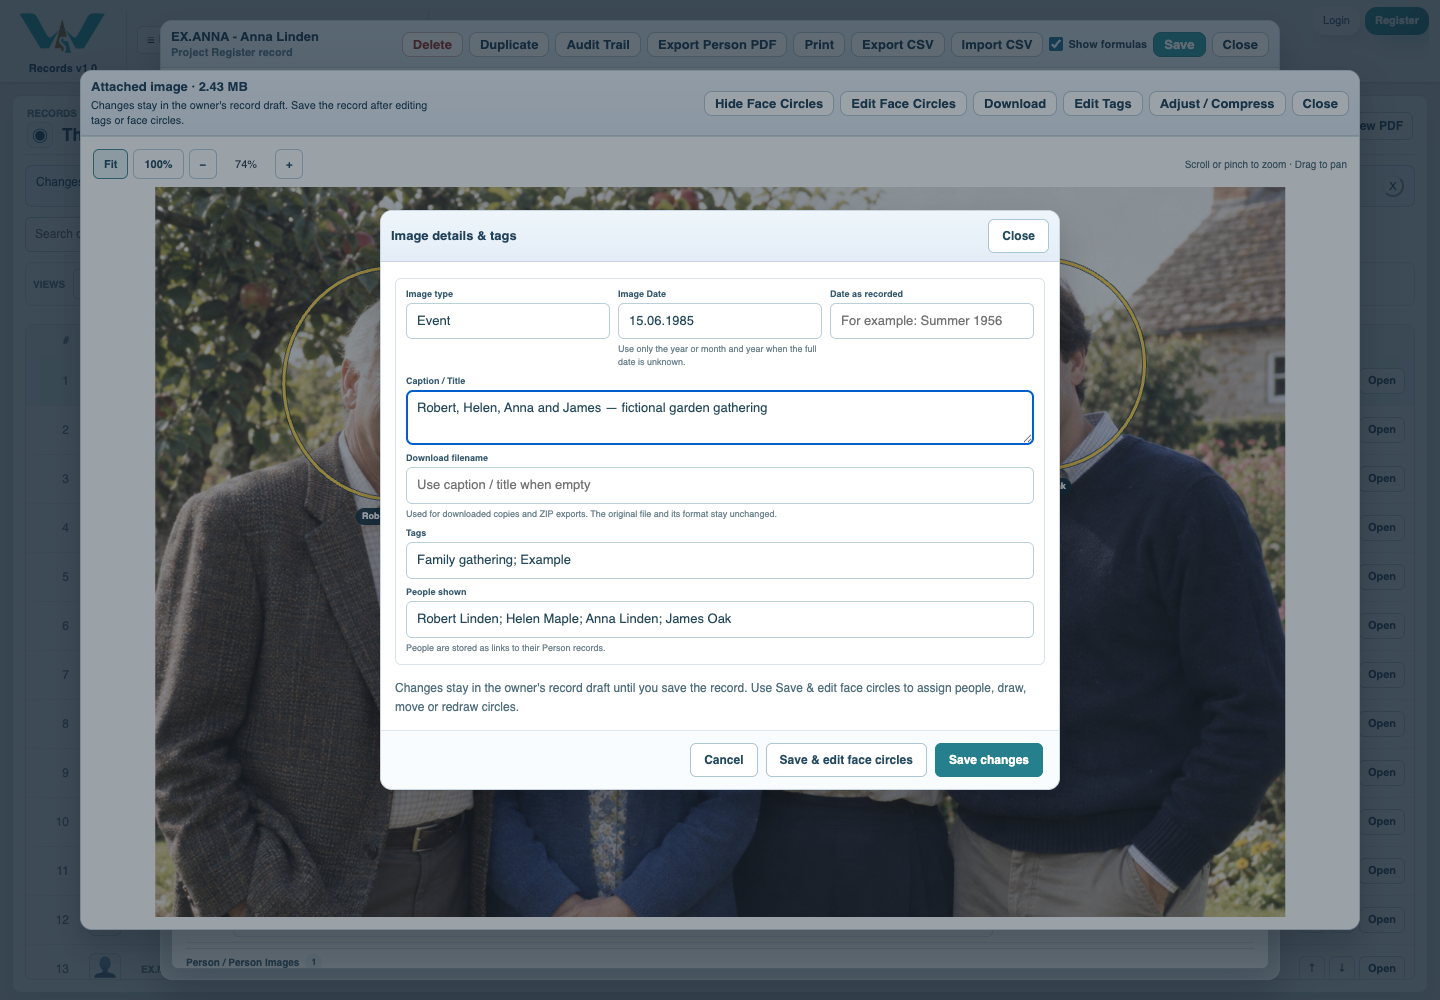
Task: Click the Hide Face Circles toggle button
Action: [x=769, y=104]
